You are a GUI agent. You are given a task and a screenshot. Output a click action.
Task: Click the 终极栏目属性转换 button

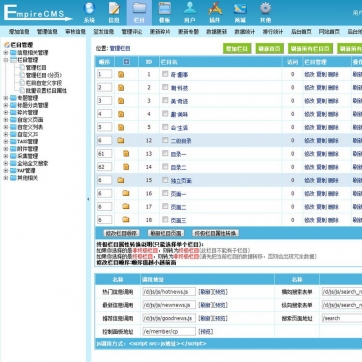pyautogui.click(x=216, y=233)
